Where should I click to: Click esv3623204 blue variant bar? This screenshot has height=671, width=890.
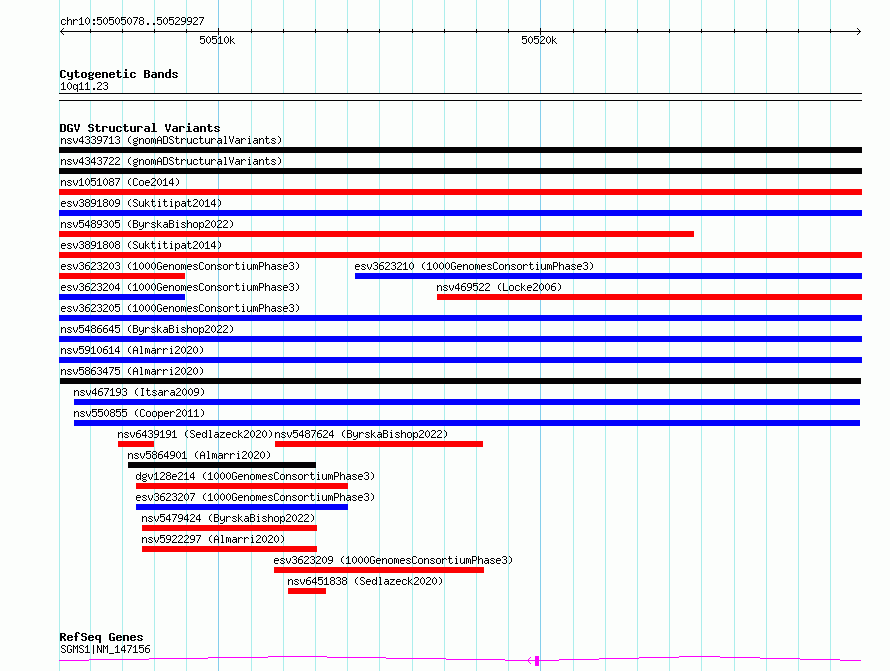[x=122, y=297]
